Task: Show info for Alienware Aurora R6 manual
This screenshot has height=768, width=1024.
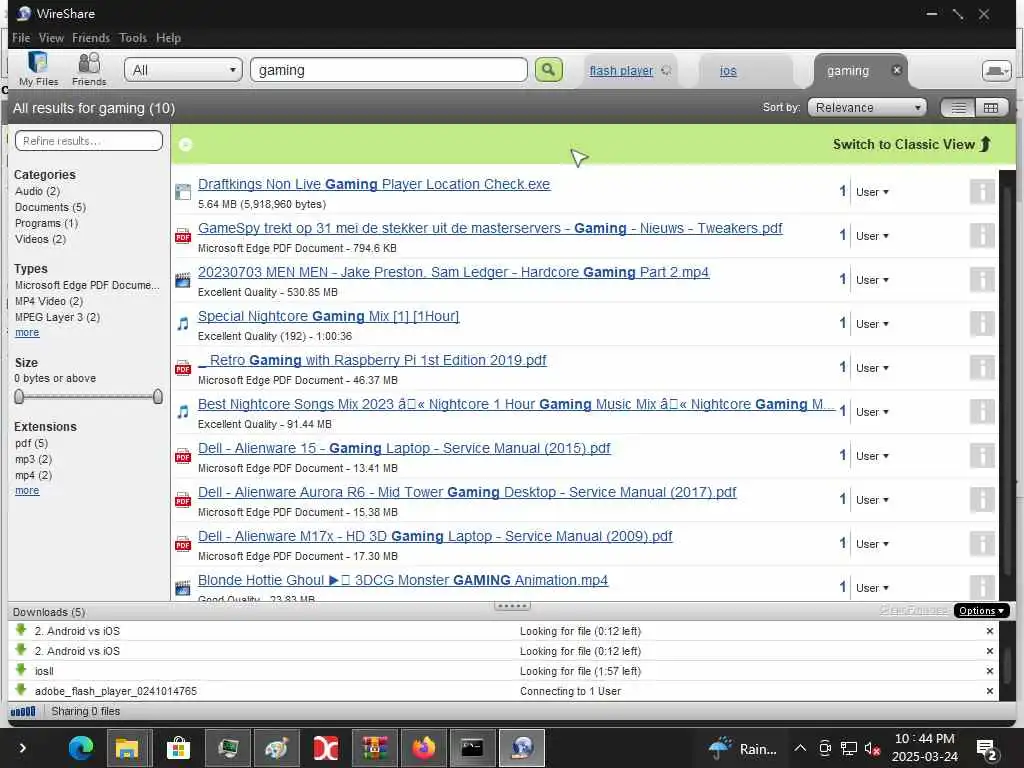Action: [982, 500]
